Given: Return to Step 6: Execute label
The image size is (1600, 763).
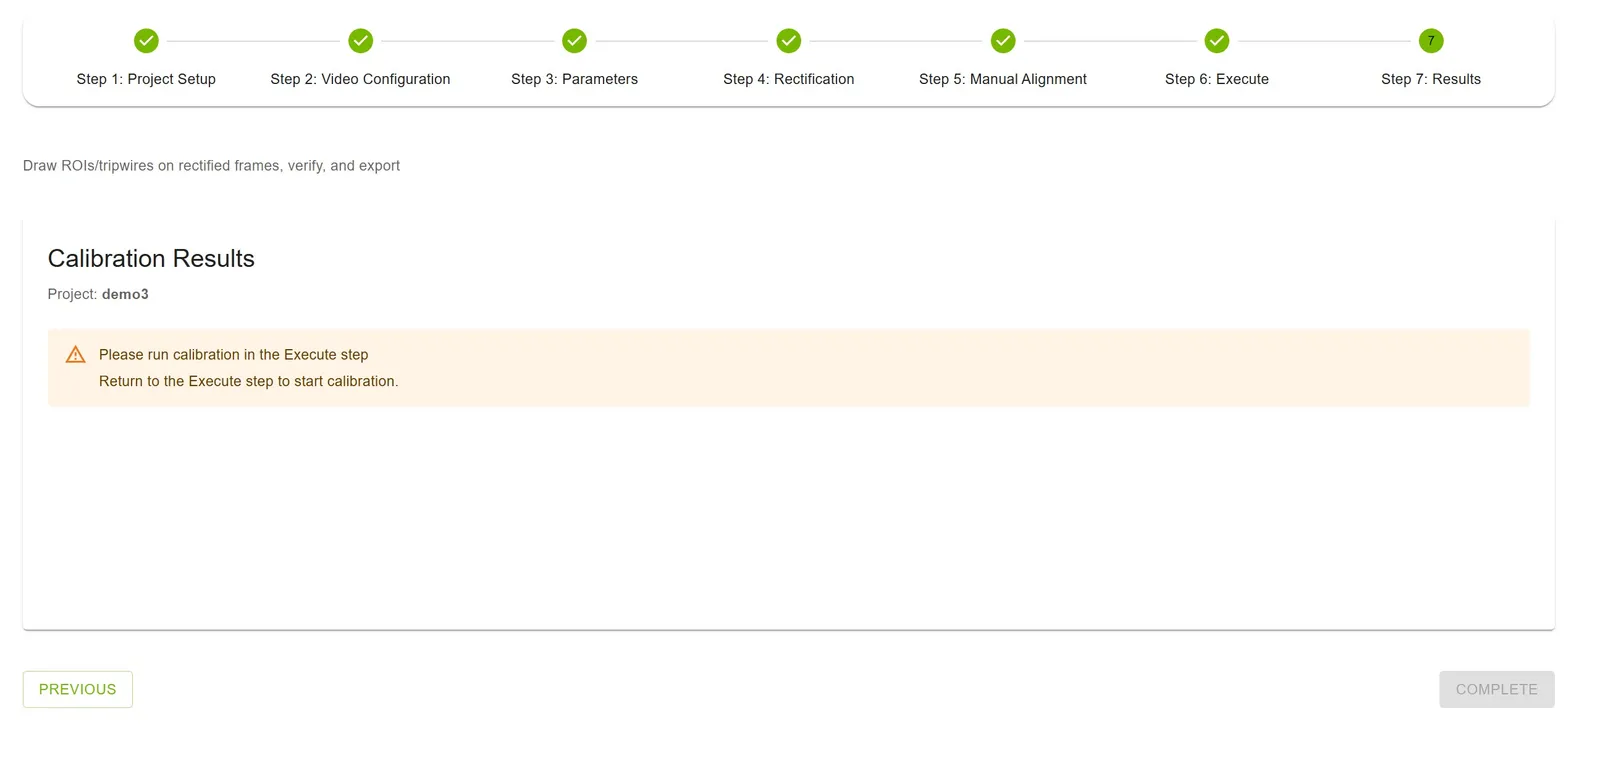Looking at the screenshot, I should (x=1217, y=79).
